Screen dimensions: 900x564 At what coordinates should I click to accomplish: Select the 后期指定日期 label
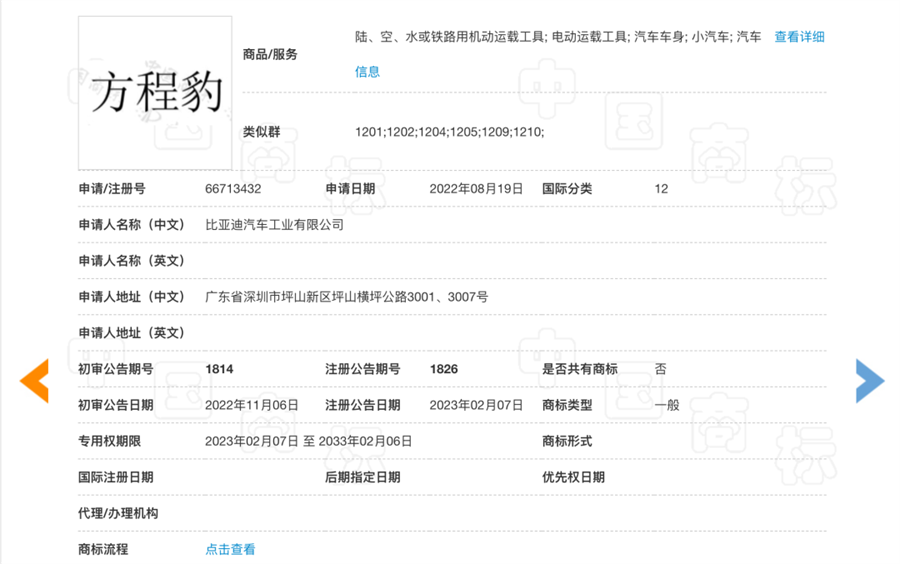click(x=363, y=477)
